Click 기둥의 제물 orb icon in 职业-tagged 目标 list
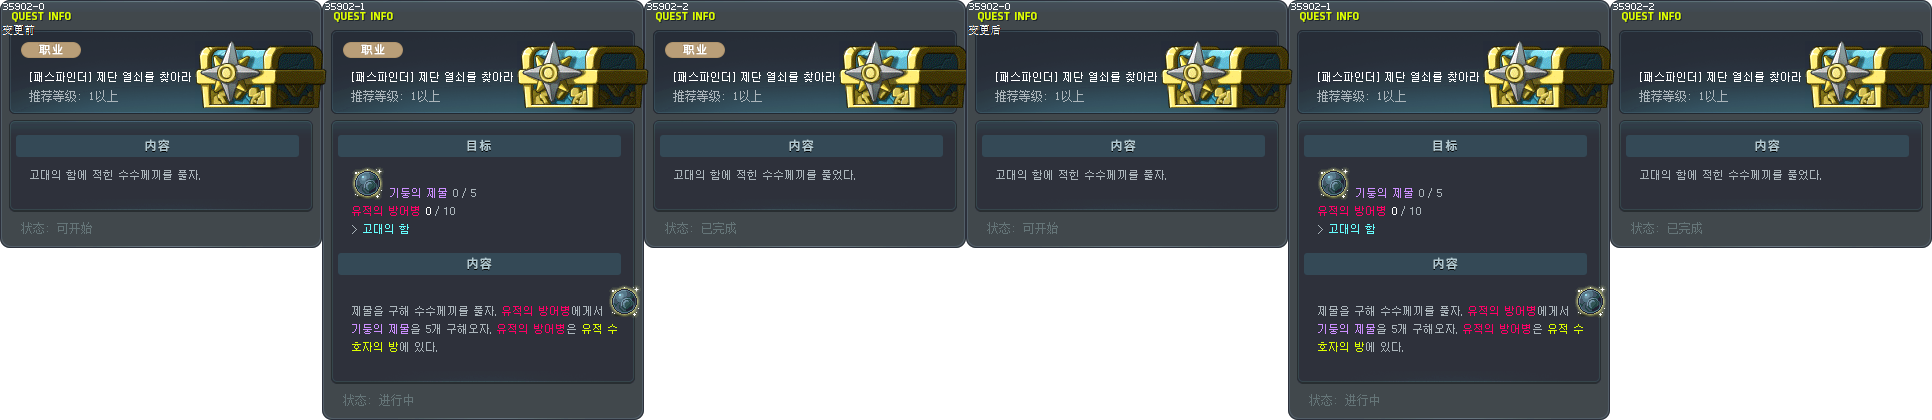Screen dimensions: 1932x420 (x=368, y=183)
